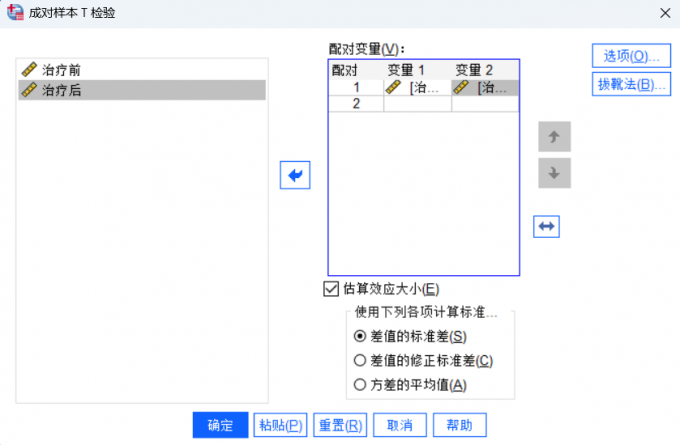Select pair row number 1
The image size is (680, 445).
(356, 87)
